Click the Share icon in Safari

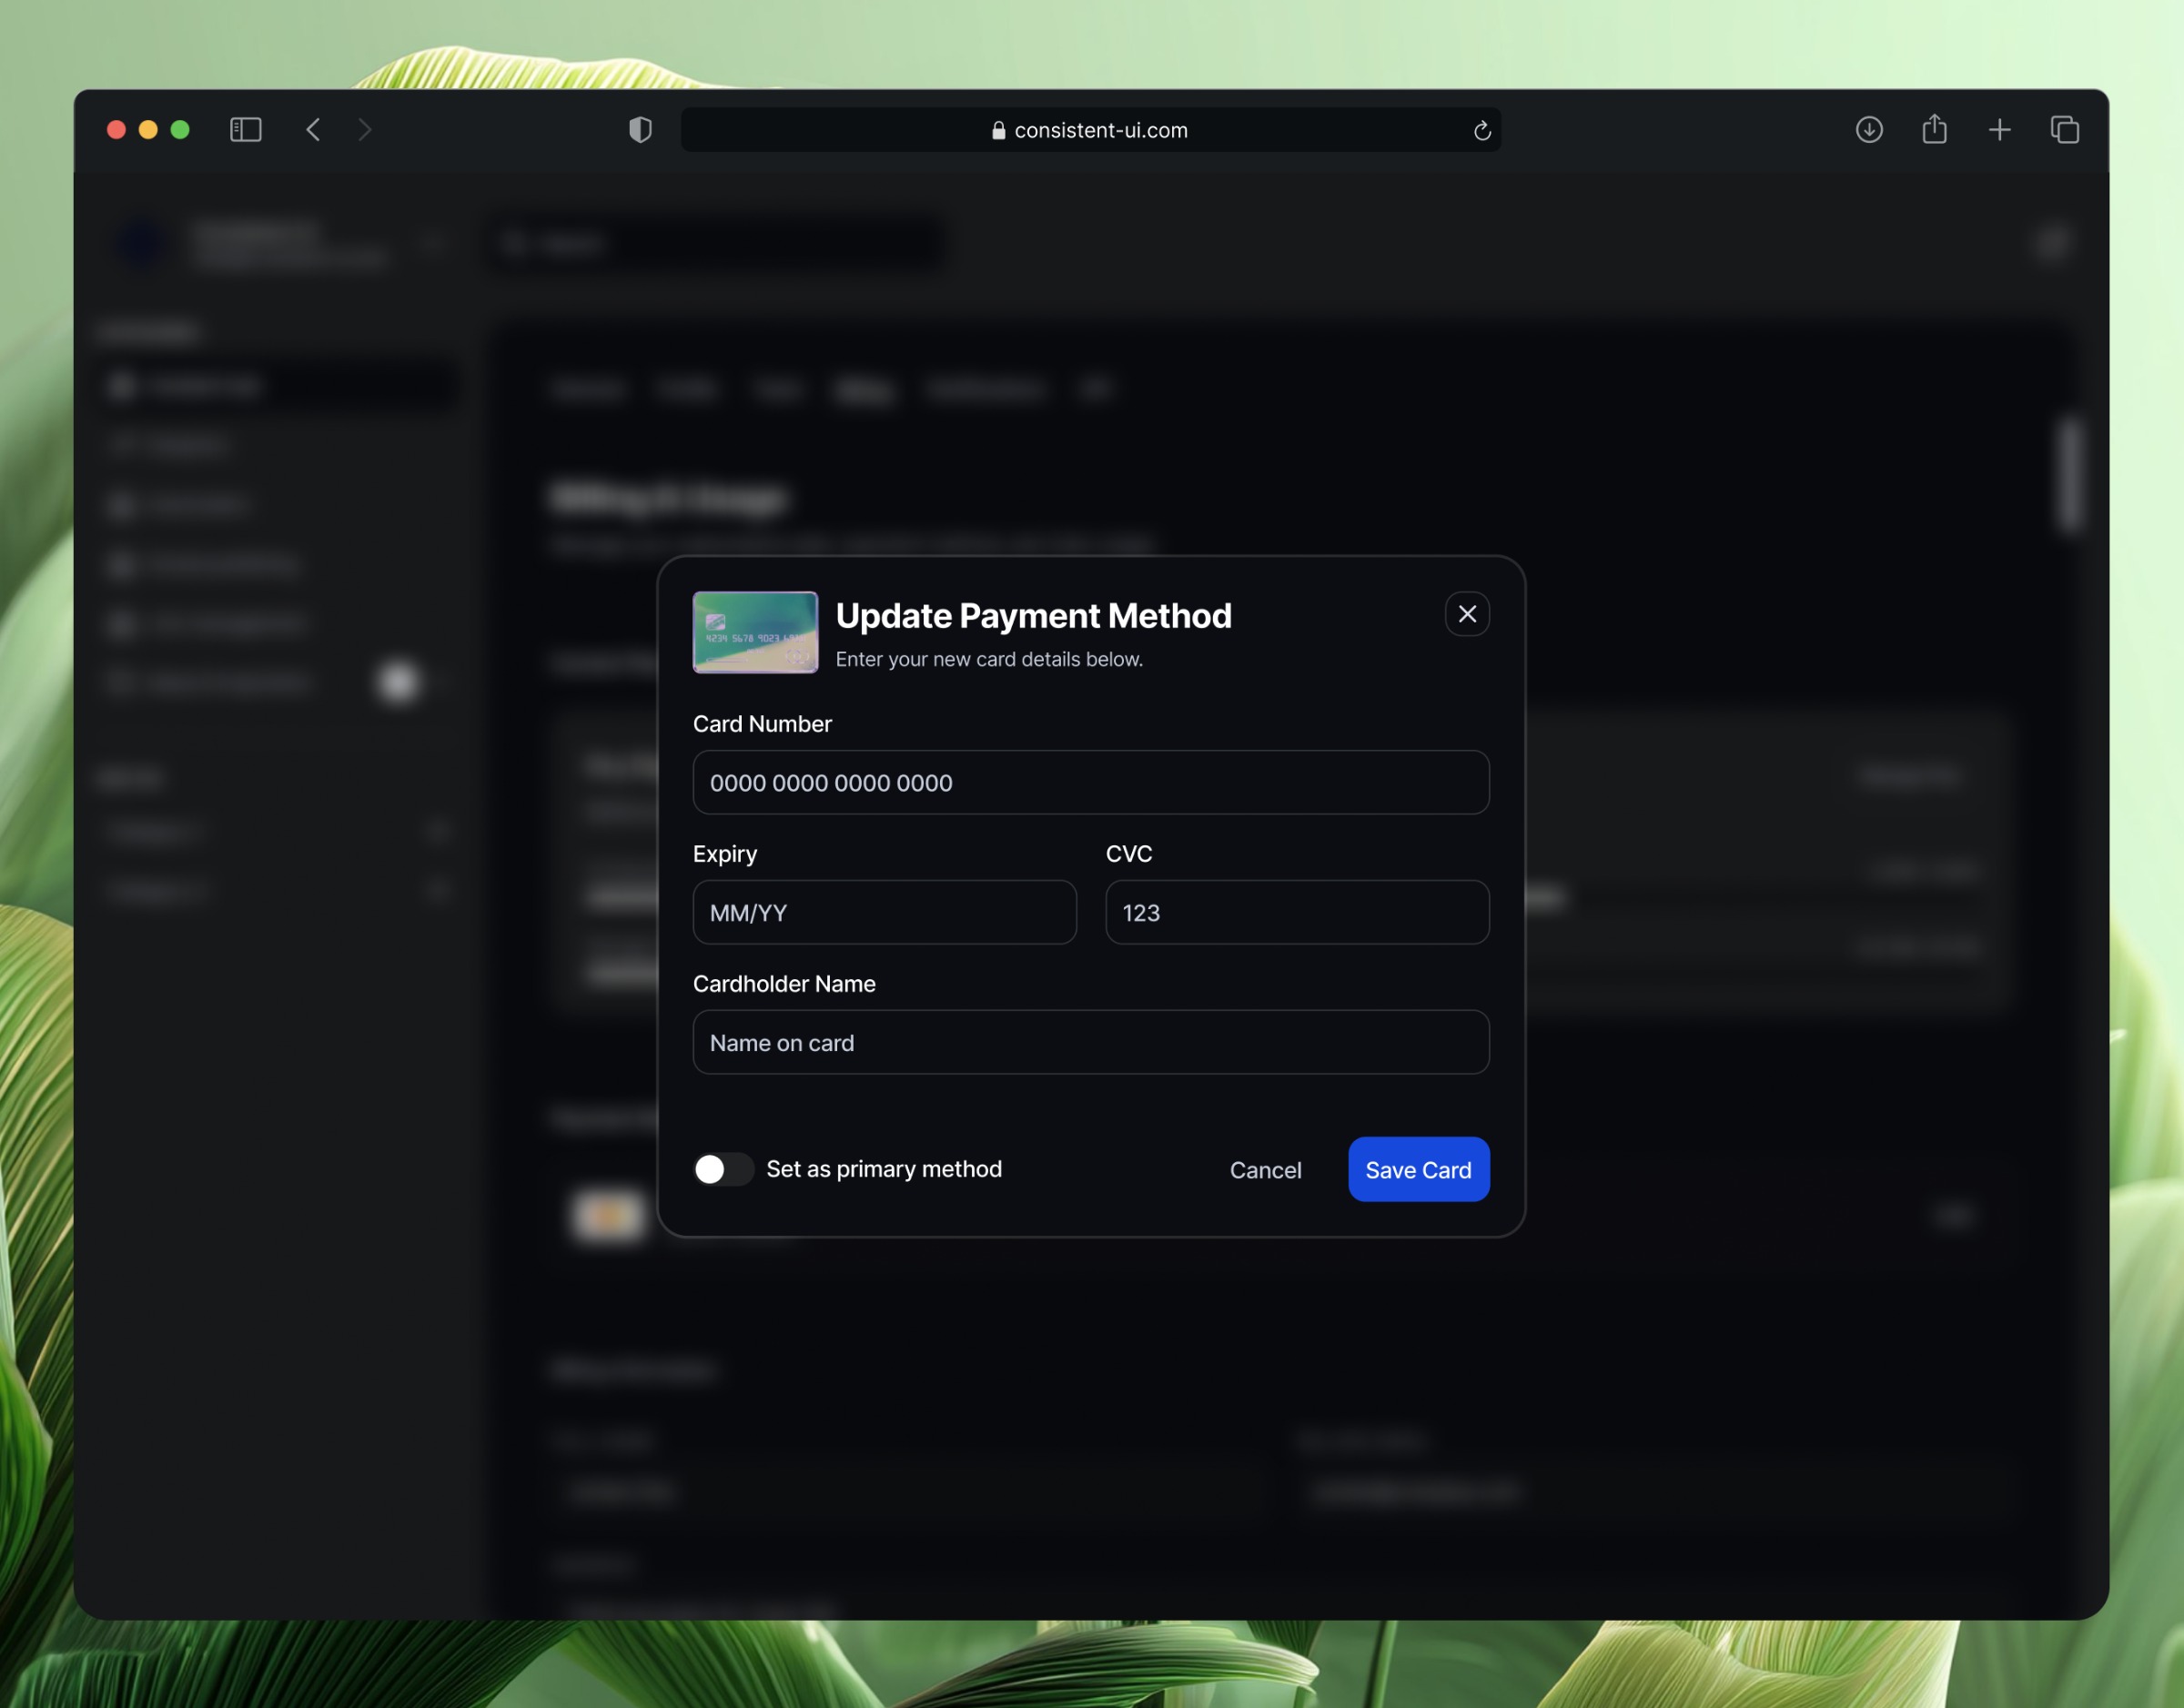(1934, 129)
